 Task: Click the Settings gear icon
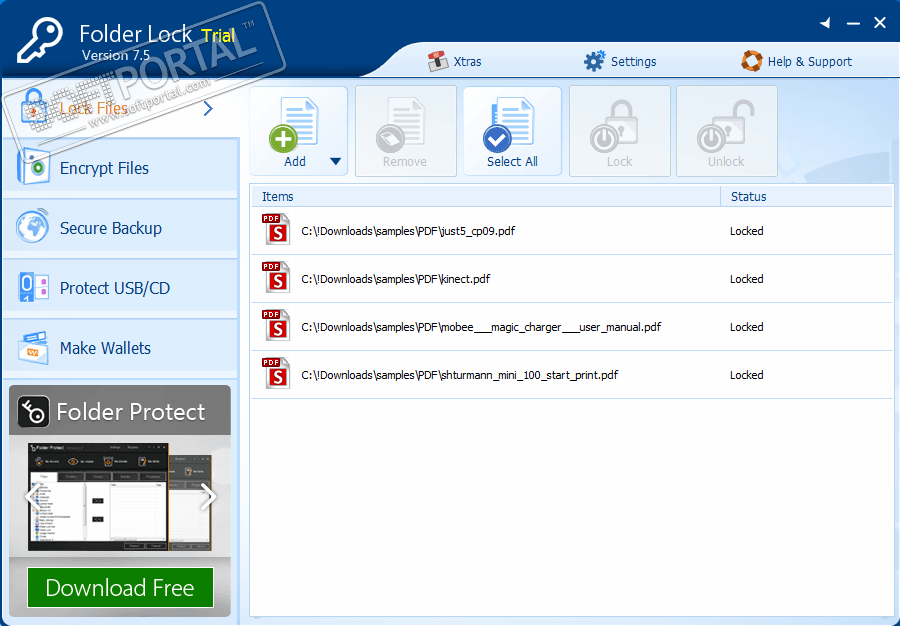[x=594, y=61]
